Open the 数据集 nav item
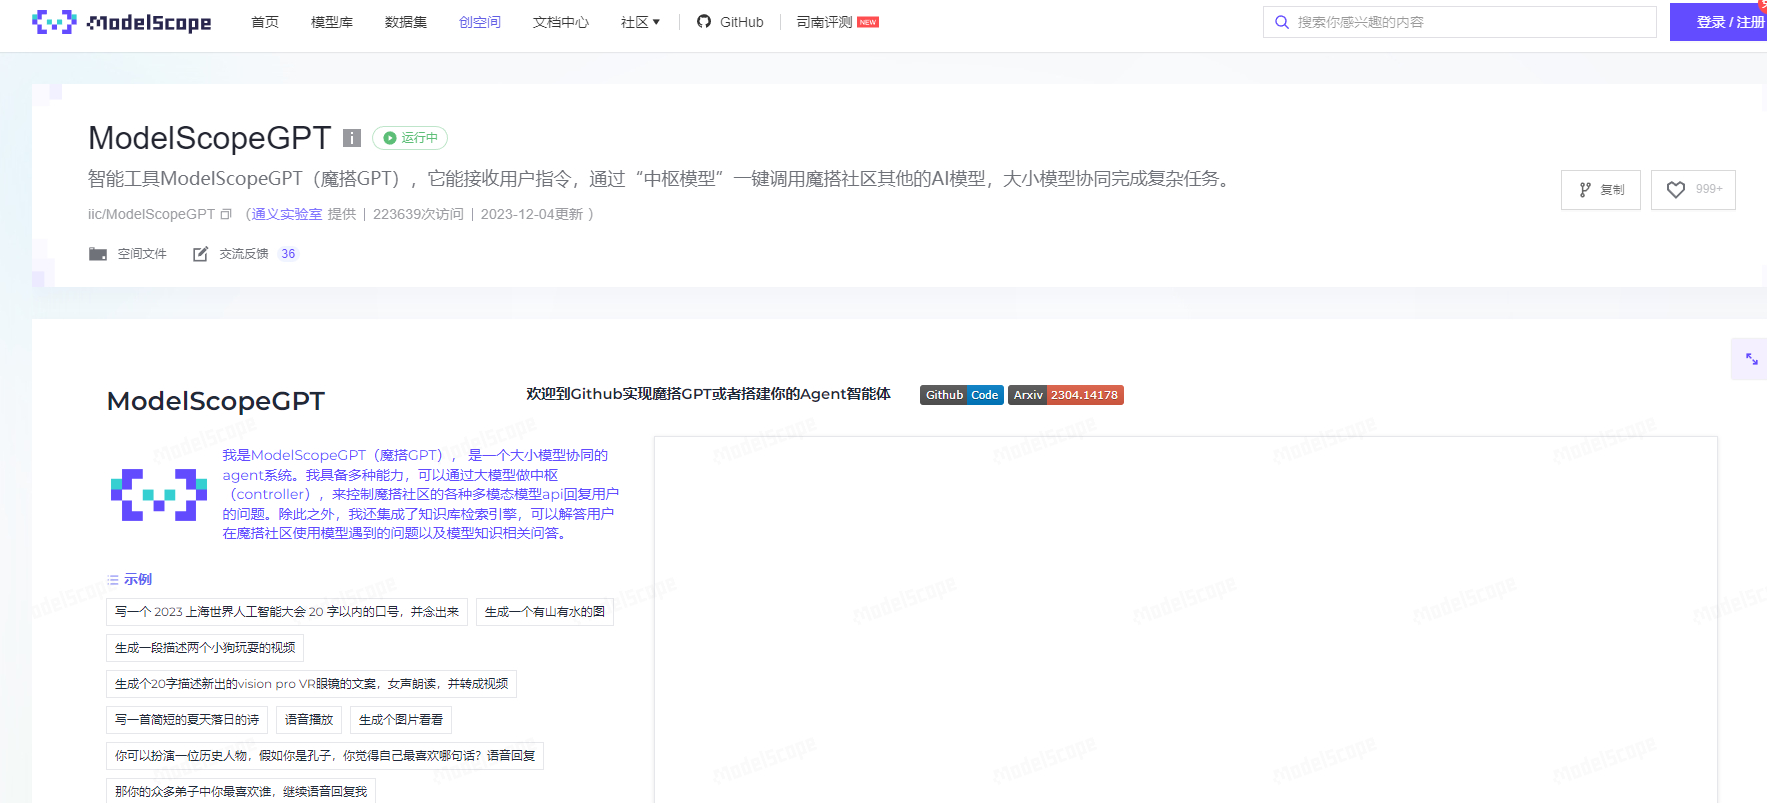Image resolution: width=1767 pixels, height=803 pixels. pyautogui.click(x=406, y=22)
